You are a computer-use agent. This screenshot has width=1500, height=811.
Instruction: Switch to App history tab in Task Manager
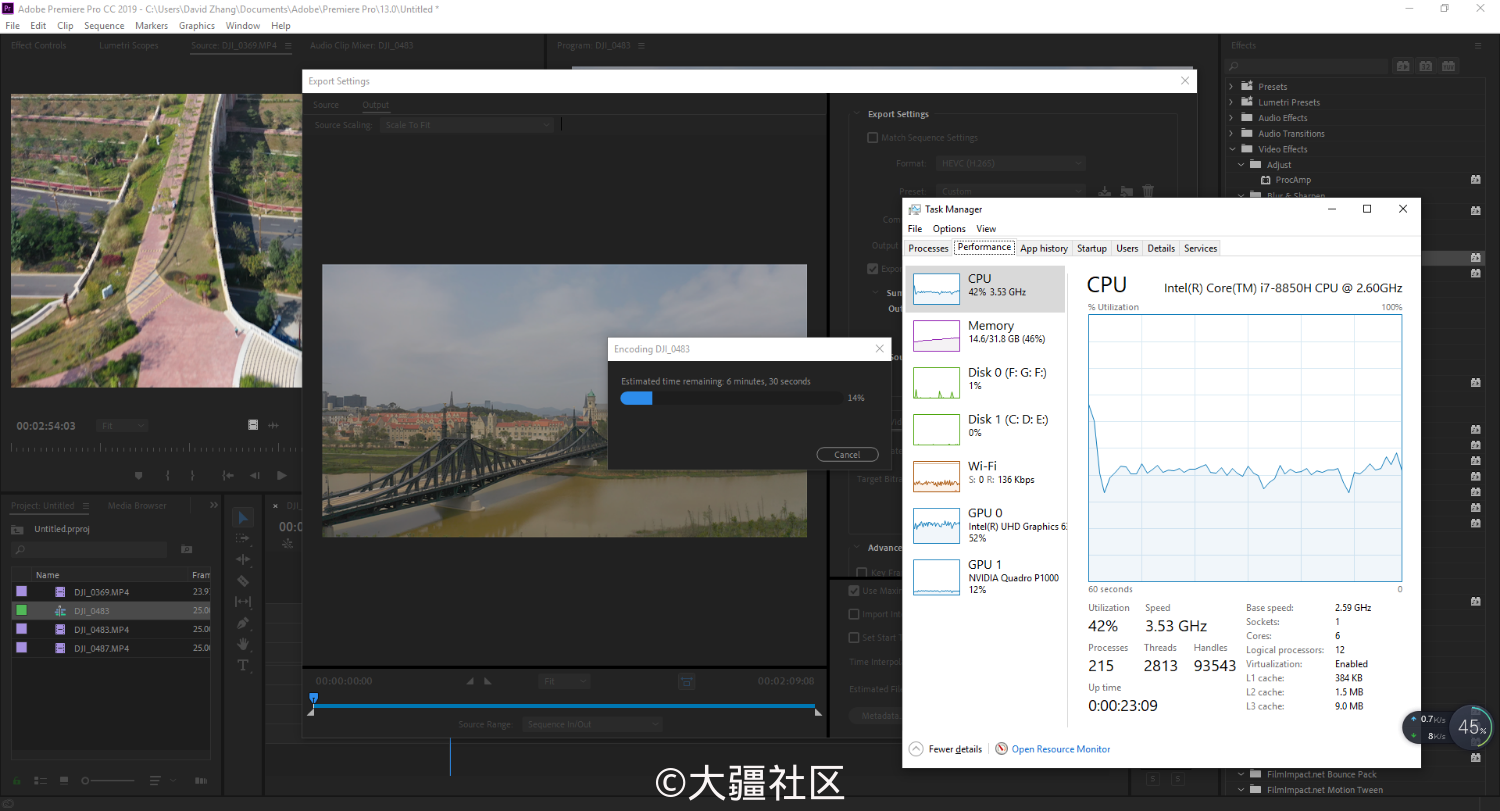pyautogui.click(x=1044, y=248)
